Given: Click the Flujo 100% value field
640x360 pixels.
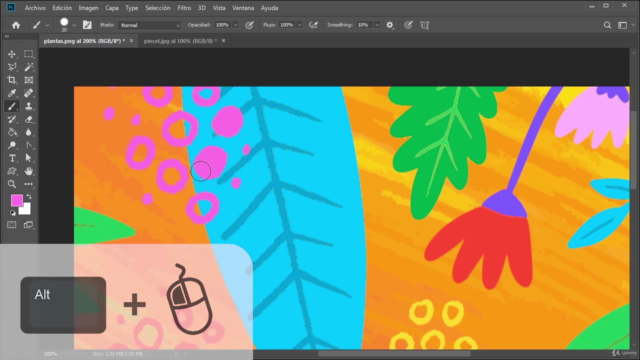Looking at the screenshot, I should point(287,25).
